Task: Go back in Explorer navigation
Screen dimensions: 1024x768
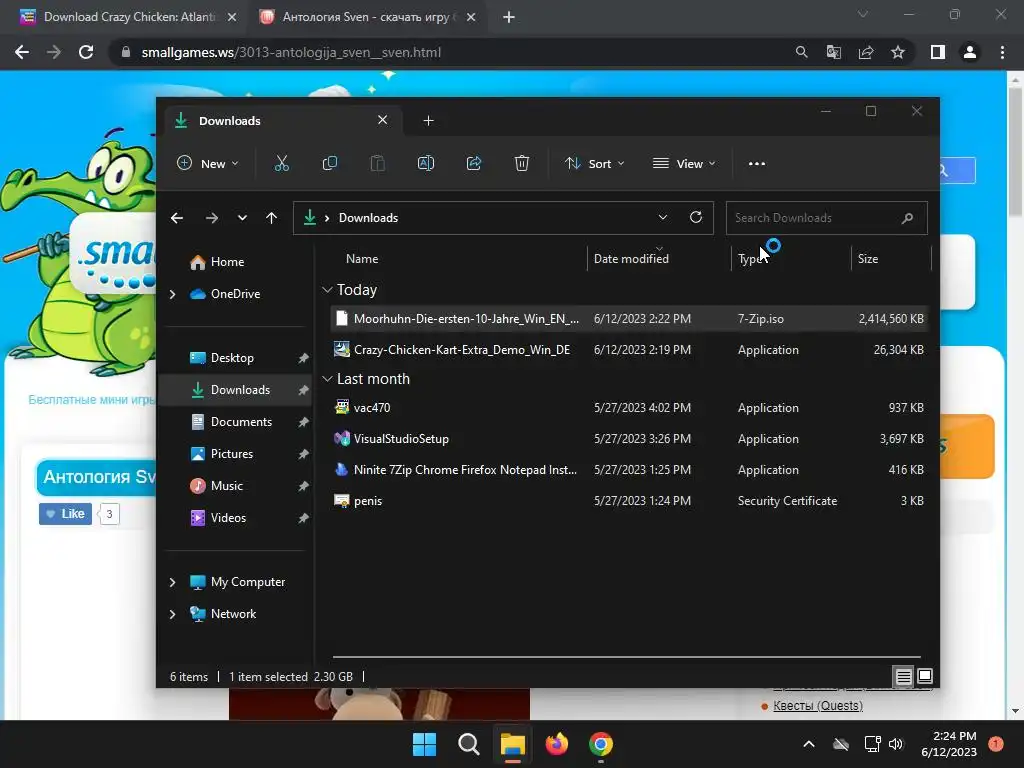Action: click(x=177, y=218)
